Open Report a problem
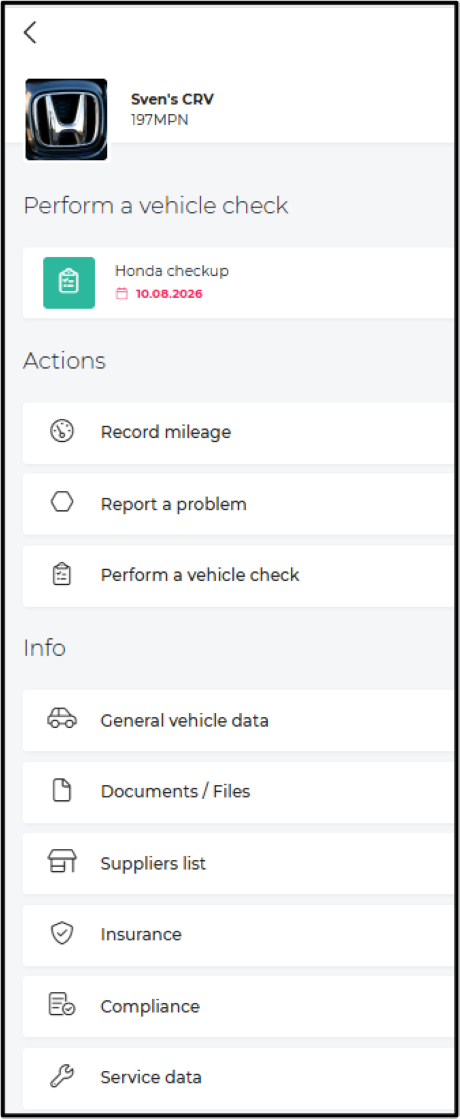 (239, 504)
